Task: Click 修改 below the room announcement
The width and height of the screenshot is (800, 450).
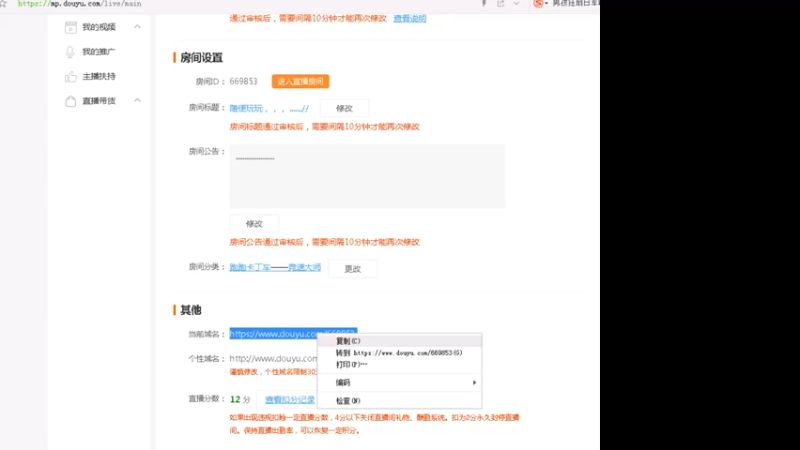Action: [x=254, y=223]
